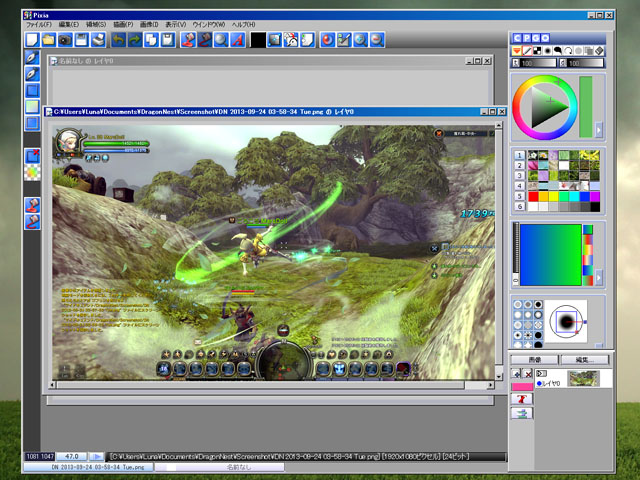Image resolution: width=640 pixels, height=480 pixels.
Task: Open the ファイル(F) menu
Action: click(39, 25)
